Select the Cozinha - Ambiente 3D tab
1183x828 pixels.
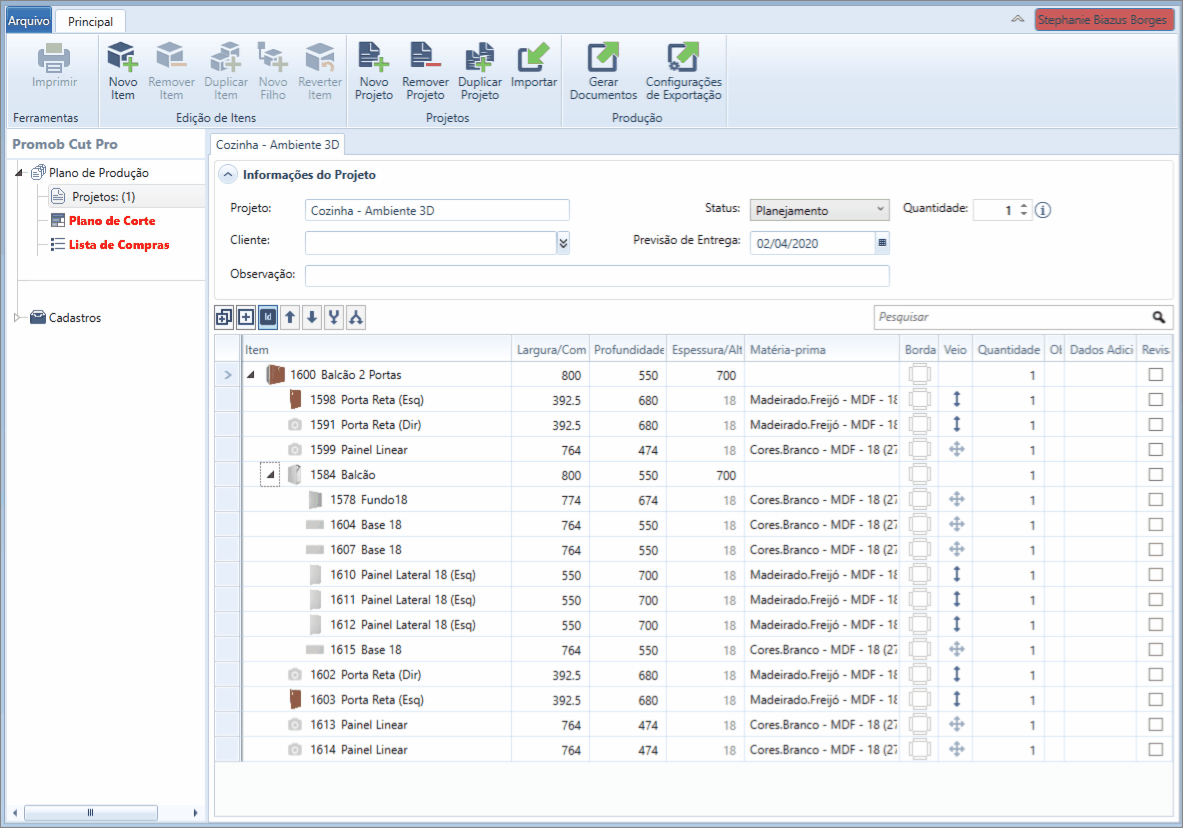[x=278, y=144]
